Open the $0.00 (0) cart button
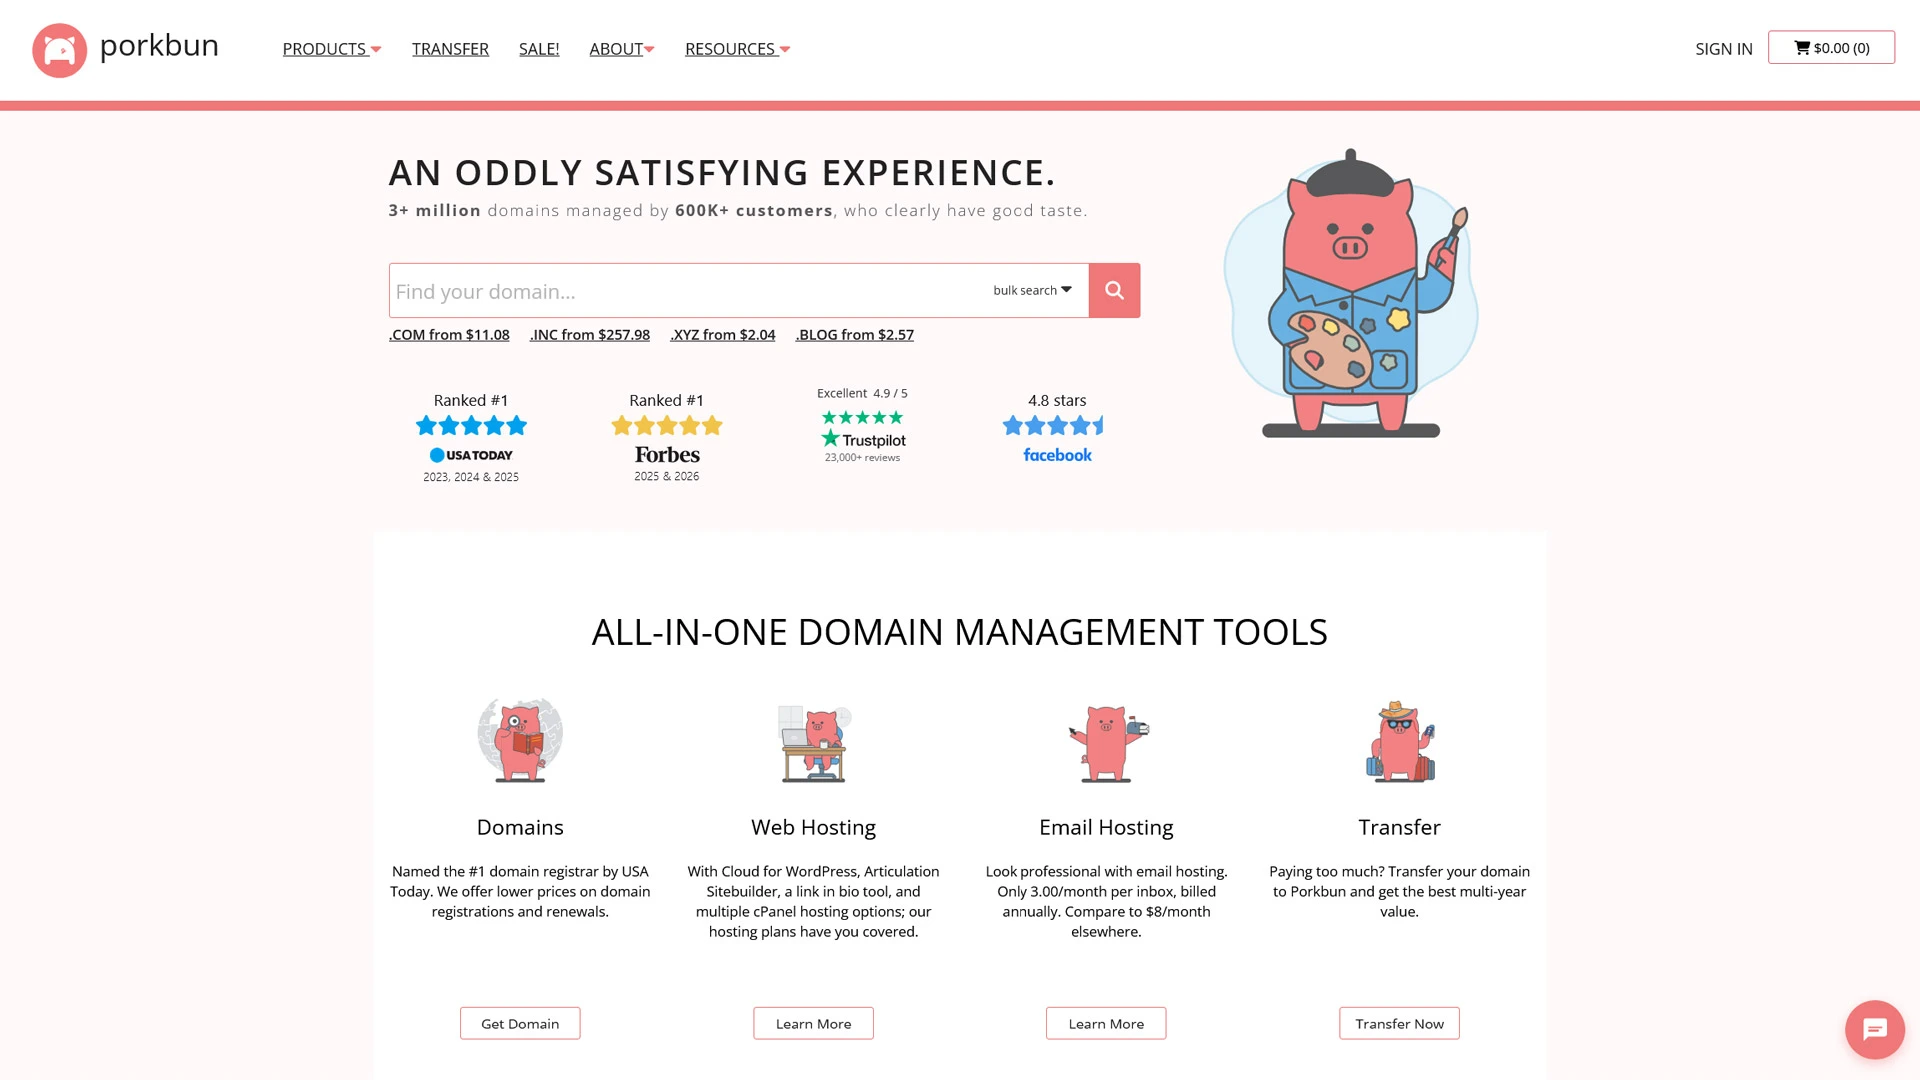This screenshot has height=1080, width=1920. coord(1831,48)
